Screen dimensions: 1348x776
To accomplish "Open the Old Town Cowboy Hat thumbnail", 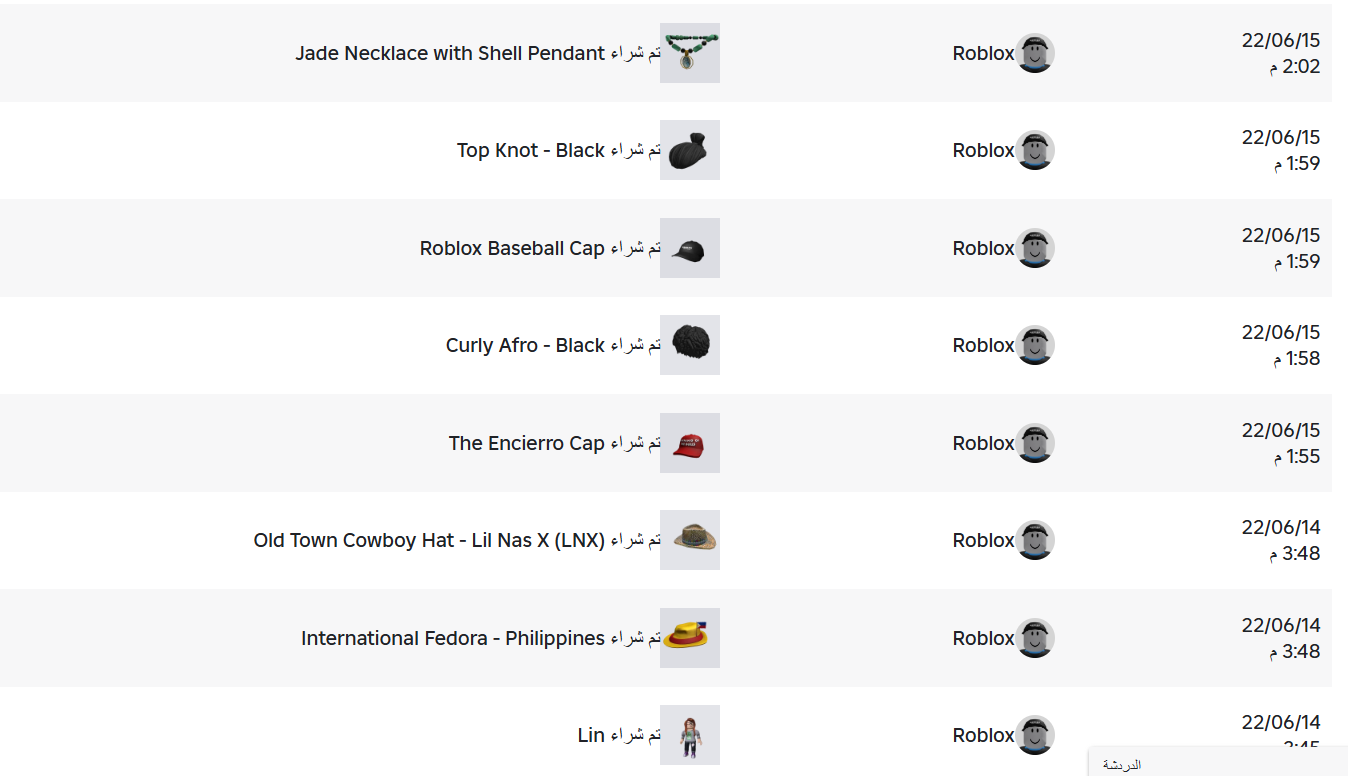I will pos(689,540).
